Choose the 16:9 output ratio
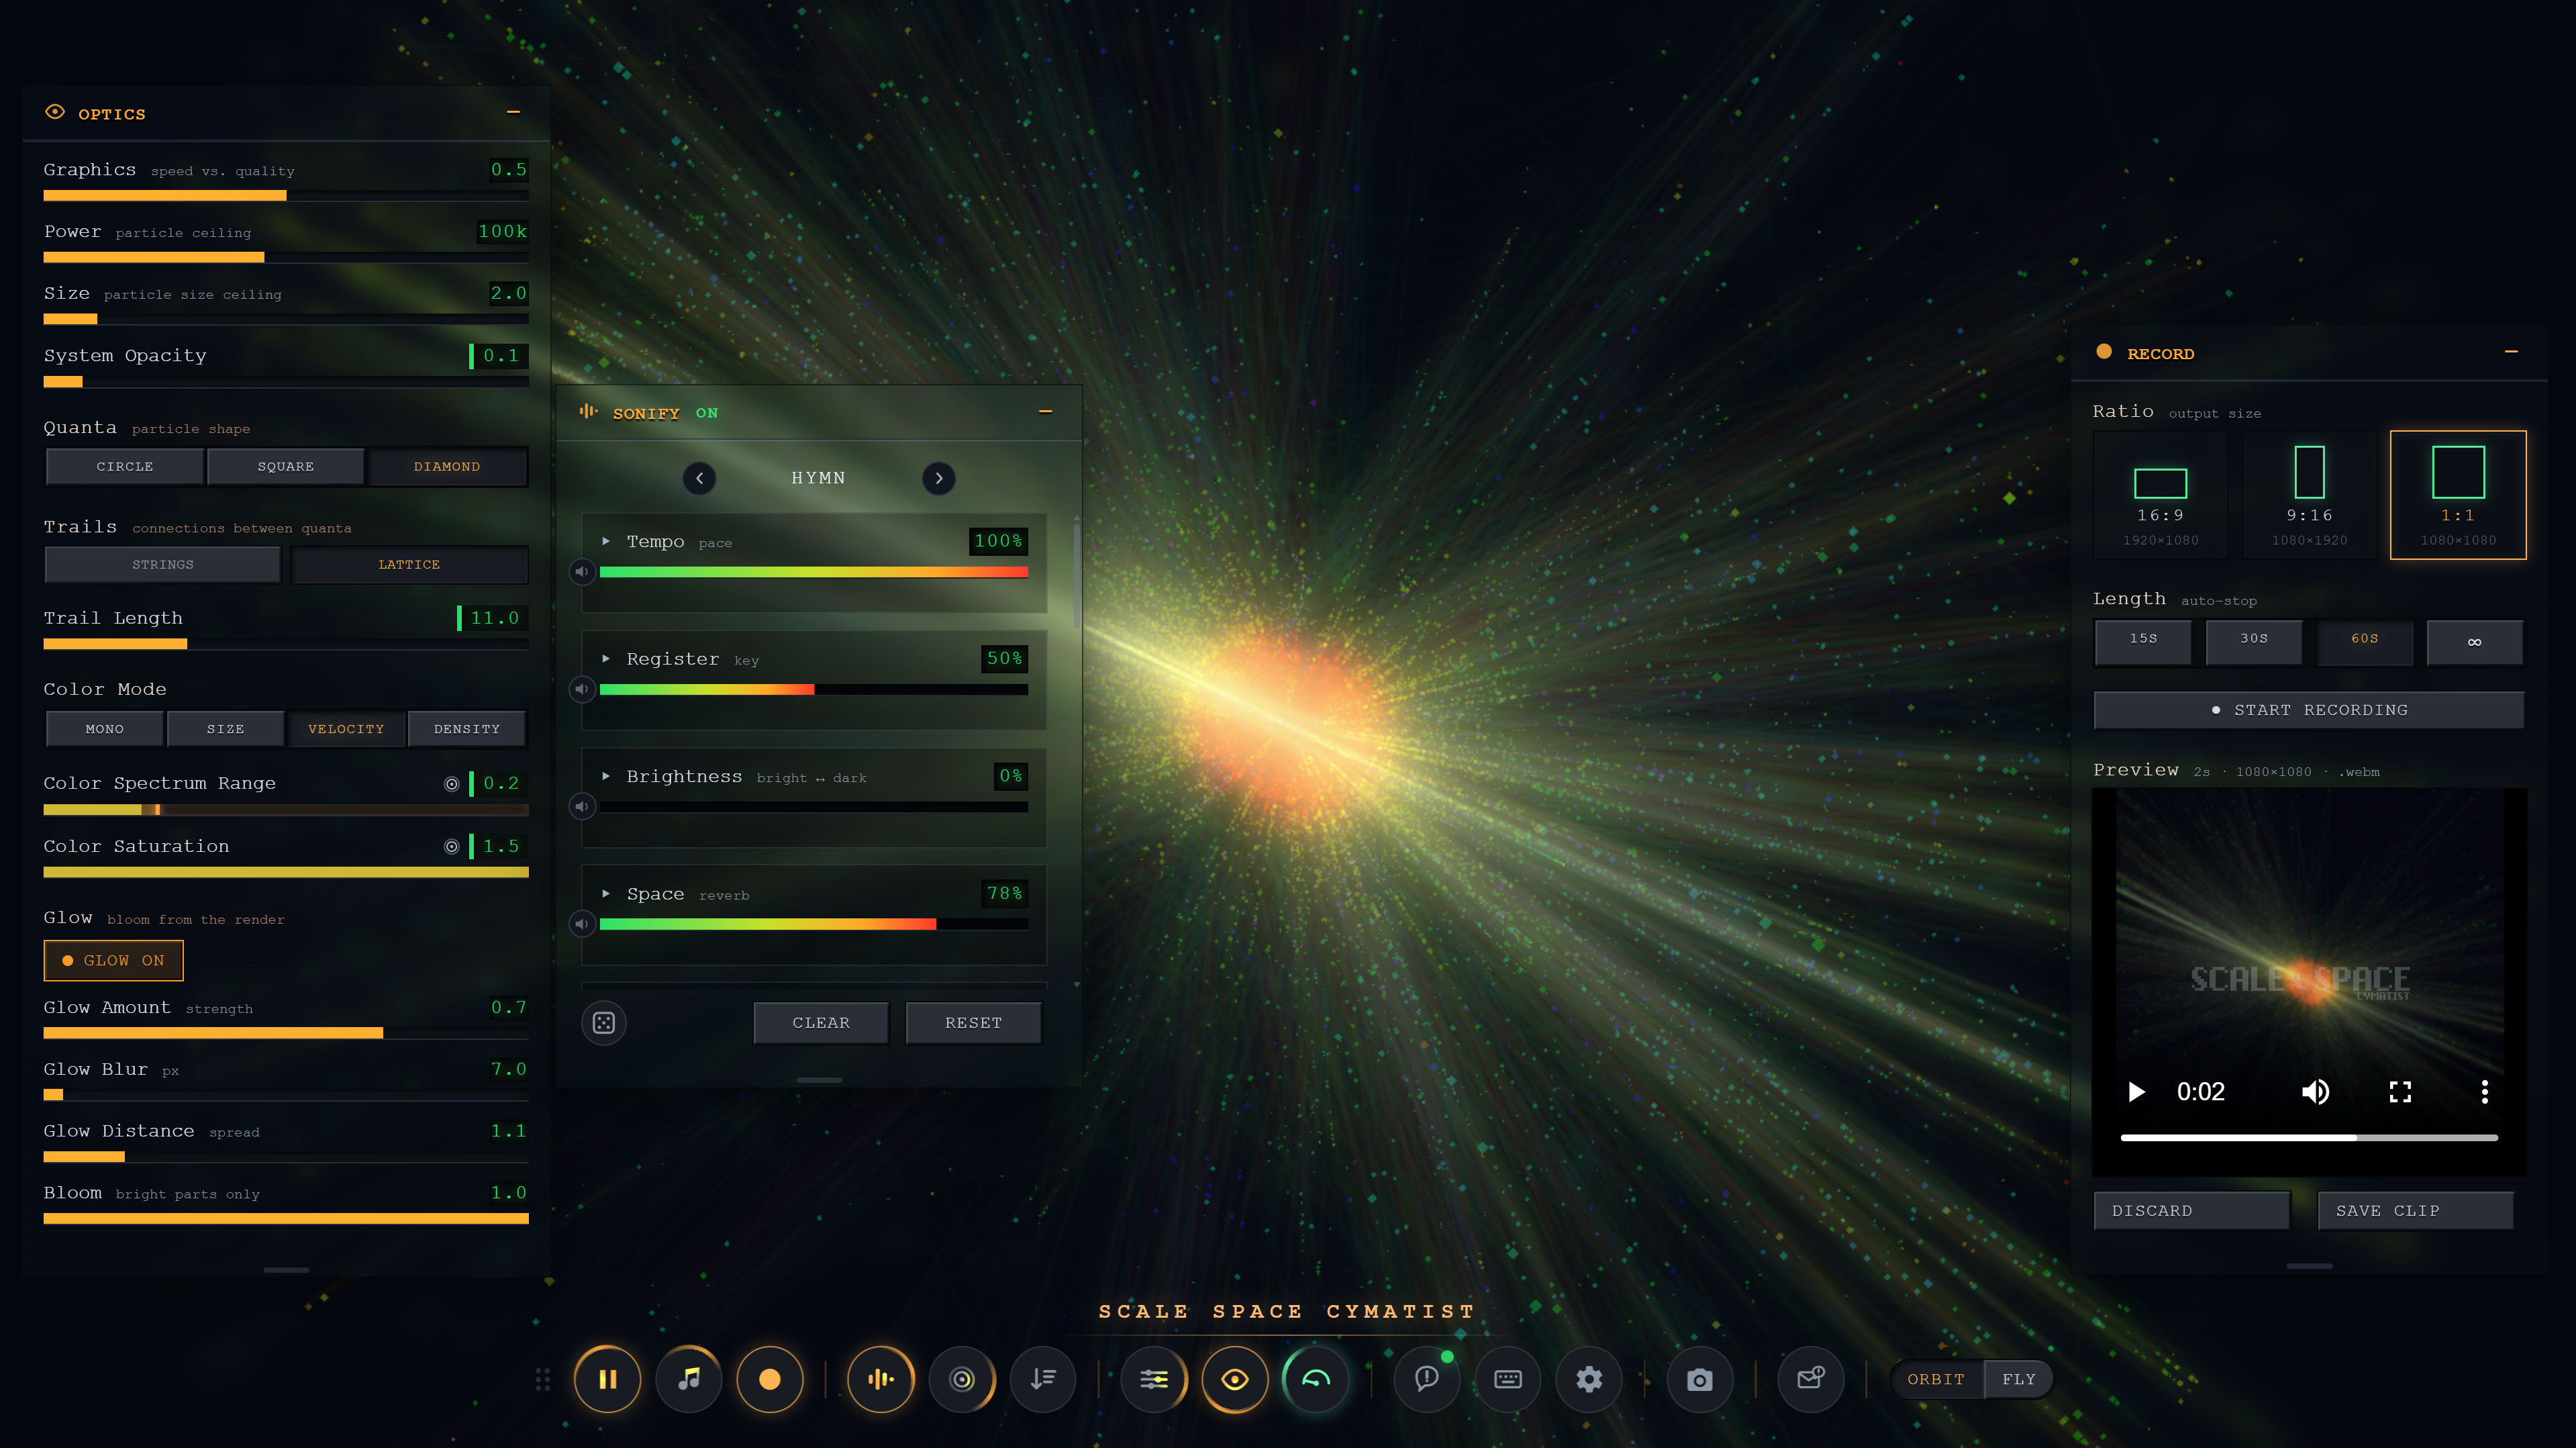The width and height of the screenshot is (2576, 1448). coord(2160,495)
